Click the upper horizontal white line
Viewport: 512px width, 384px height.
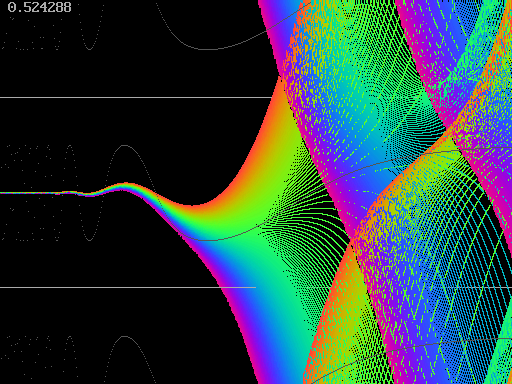click(136, 97)
